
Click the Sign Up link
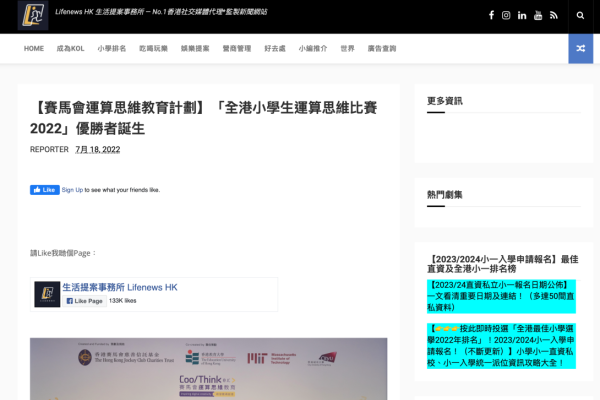click(x=72, y=190)
